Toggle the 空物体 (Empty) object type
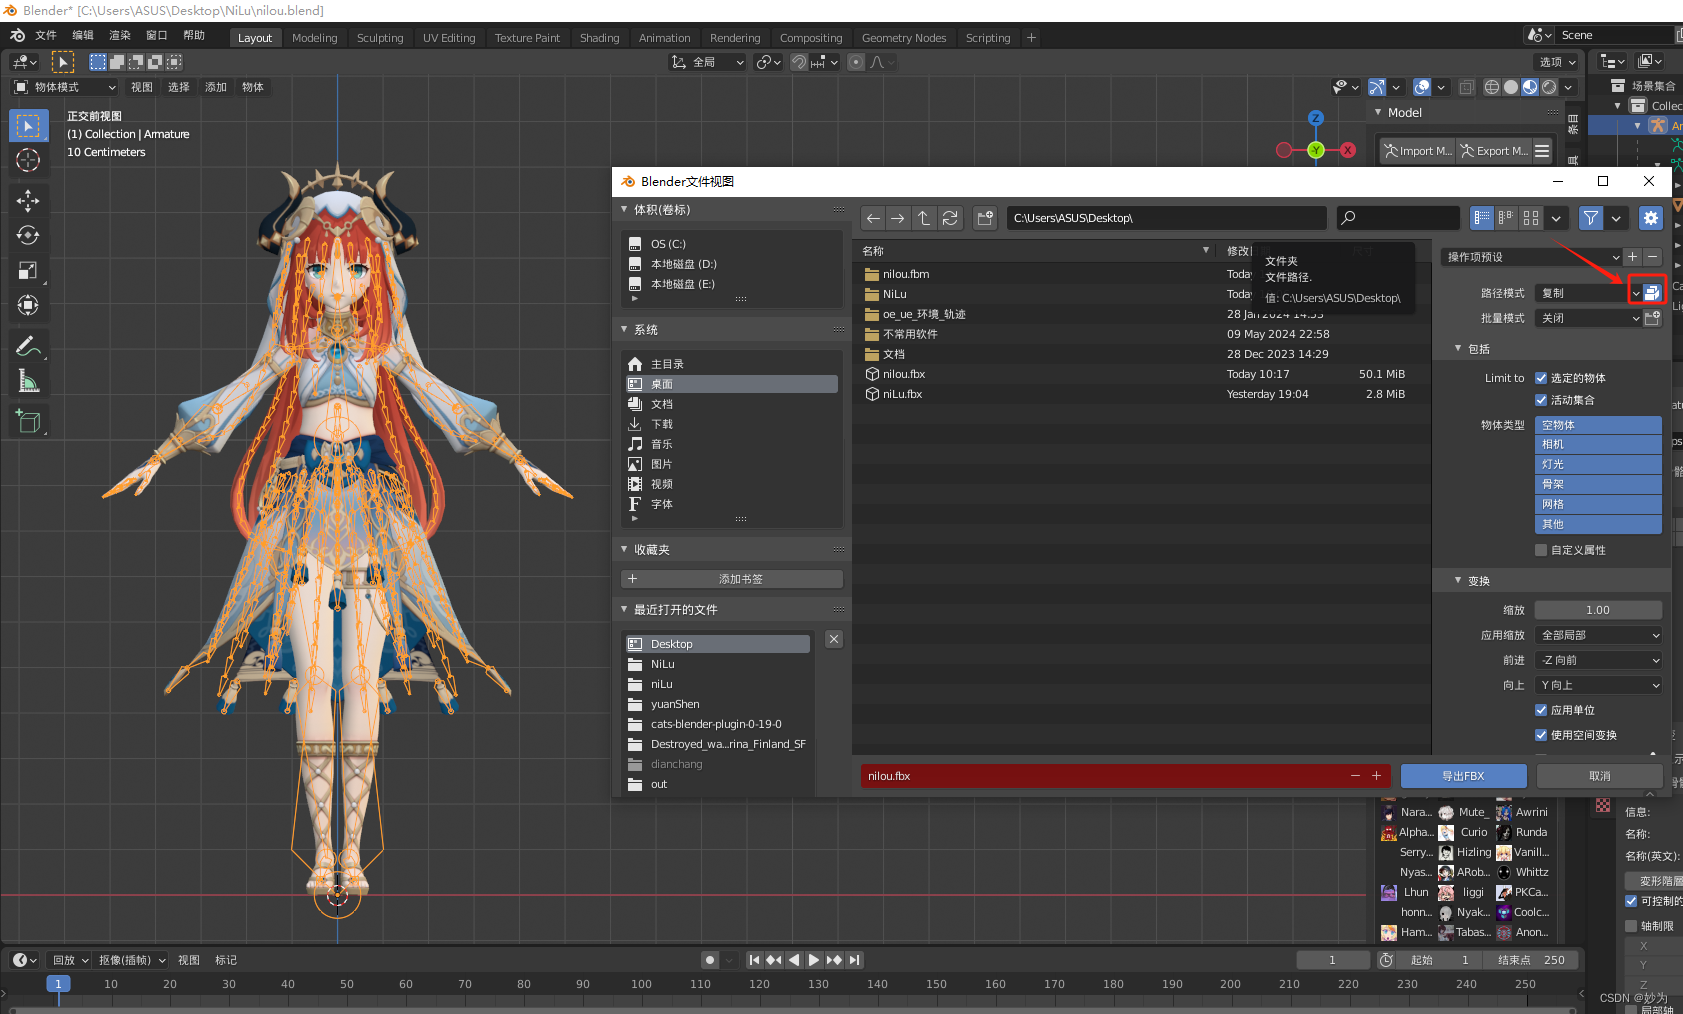 1598,425
